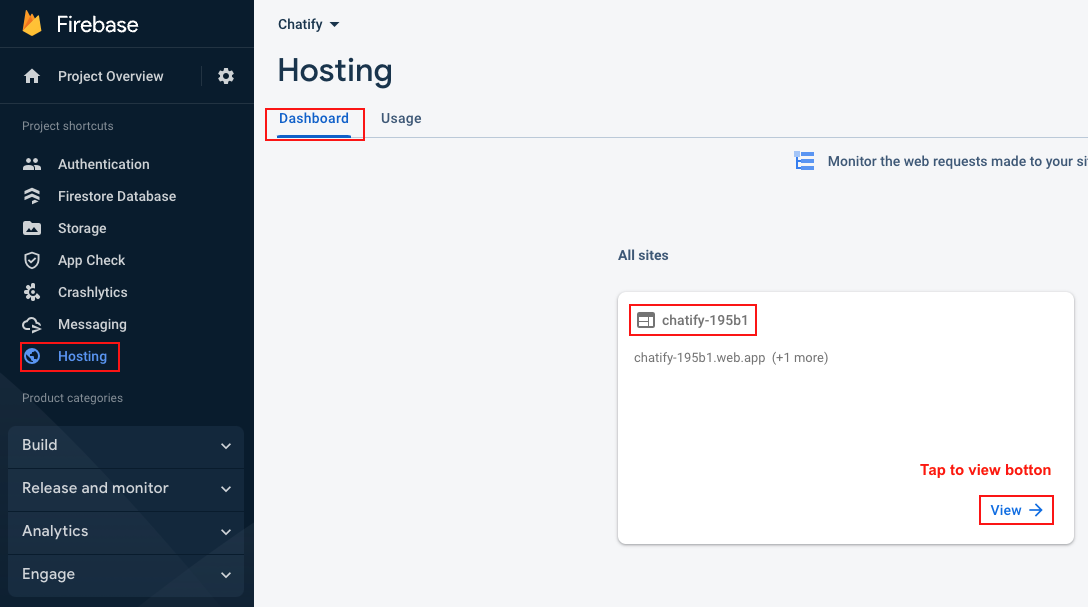Expand the Engage category

(126, 574)
